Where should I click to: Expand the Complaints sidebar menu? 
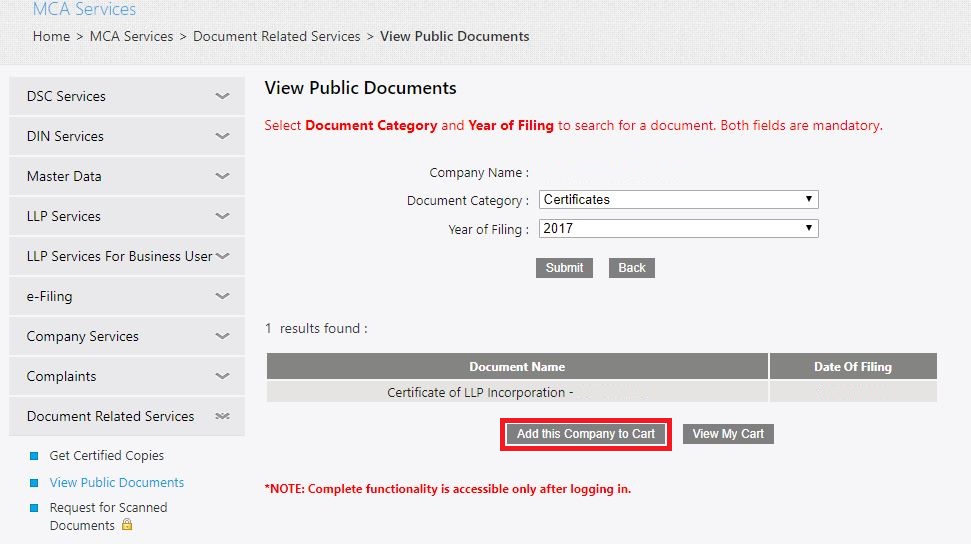(x=127, y=376)
